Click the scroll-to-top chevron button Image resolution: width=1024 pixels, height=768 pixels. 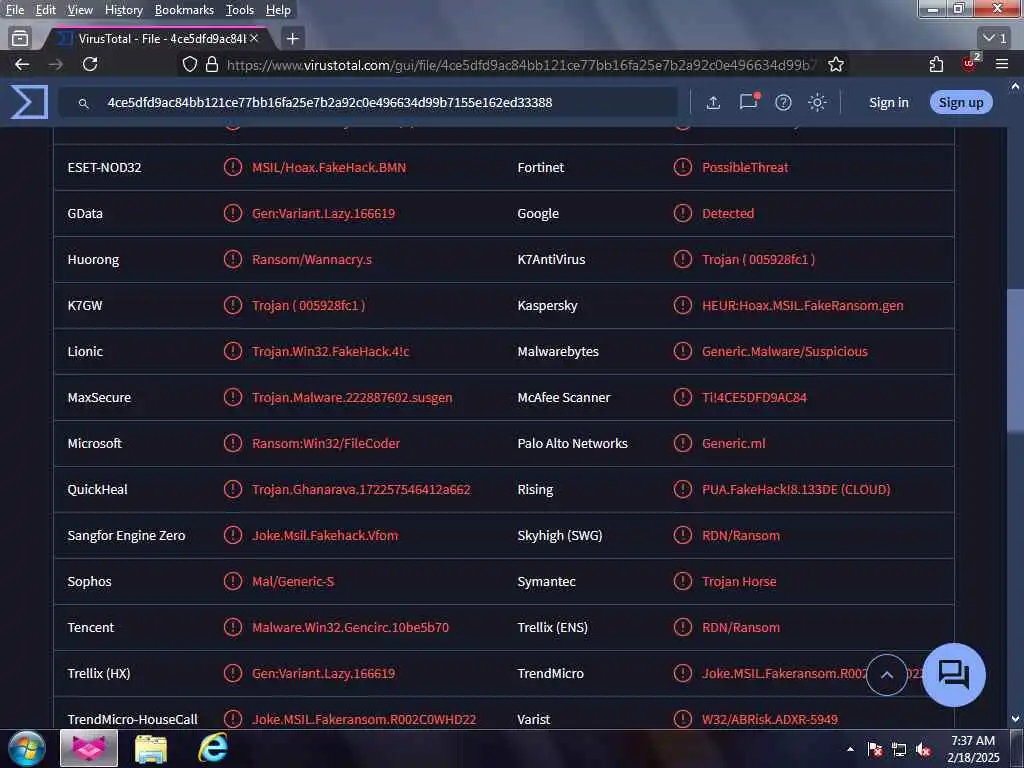pyautogui.click(x=886, y=675)
